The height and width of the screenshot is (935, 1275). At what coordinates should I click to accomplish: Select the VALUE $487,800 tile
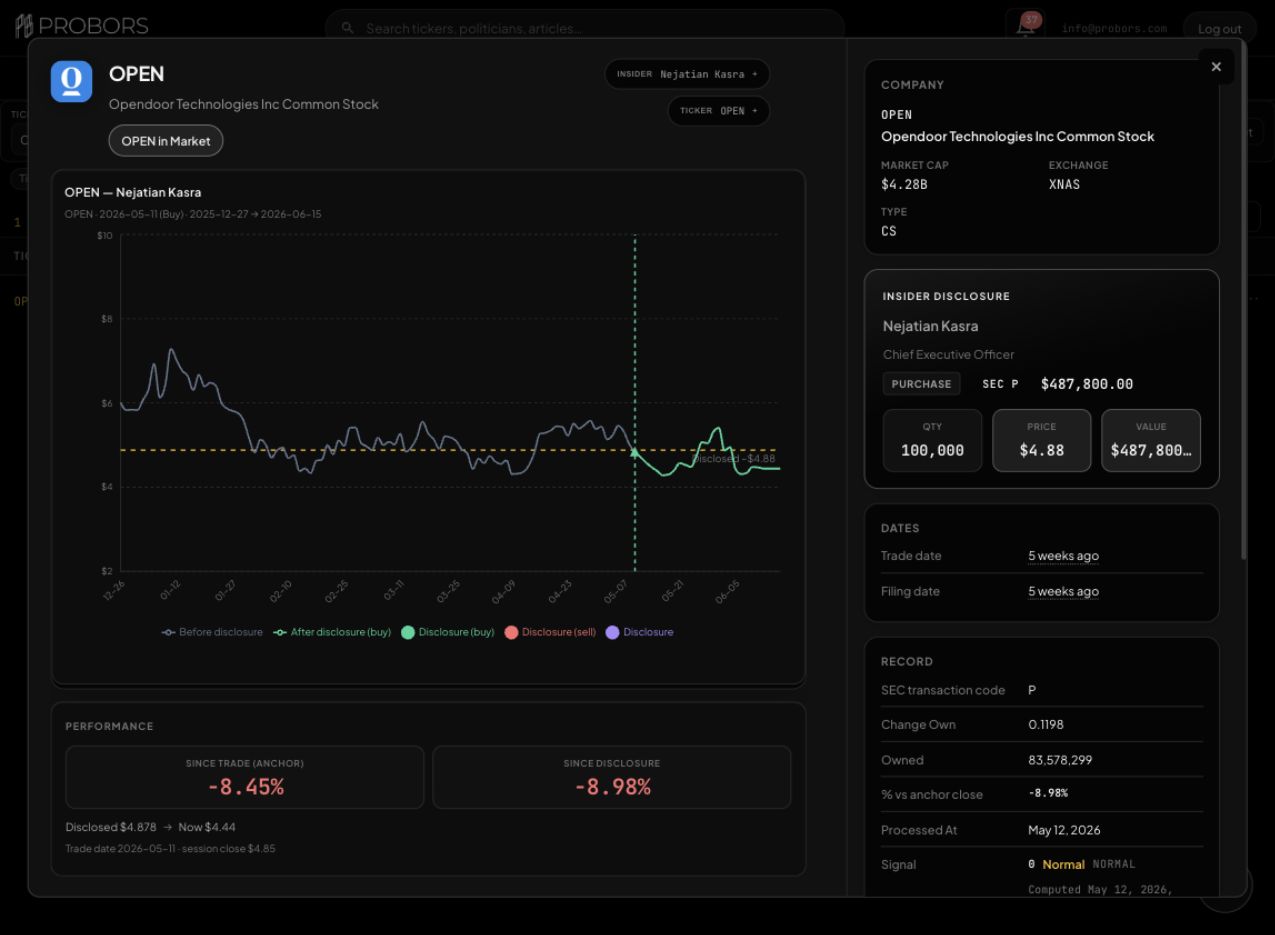pyautogui.click(x=1151, y=440)
